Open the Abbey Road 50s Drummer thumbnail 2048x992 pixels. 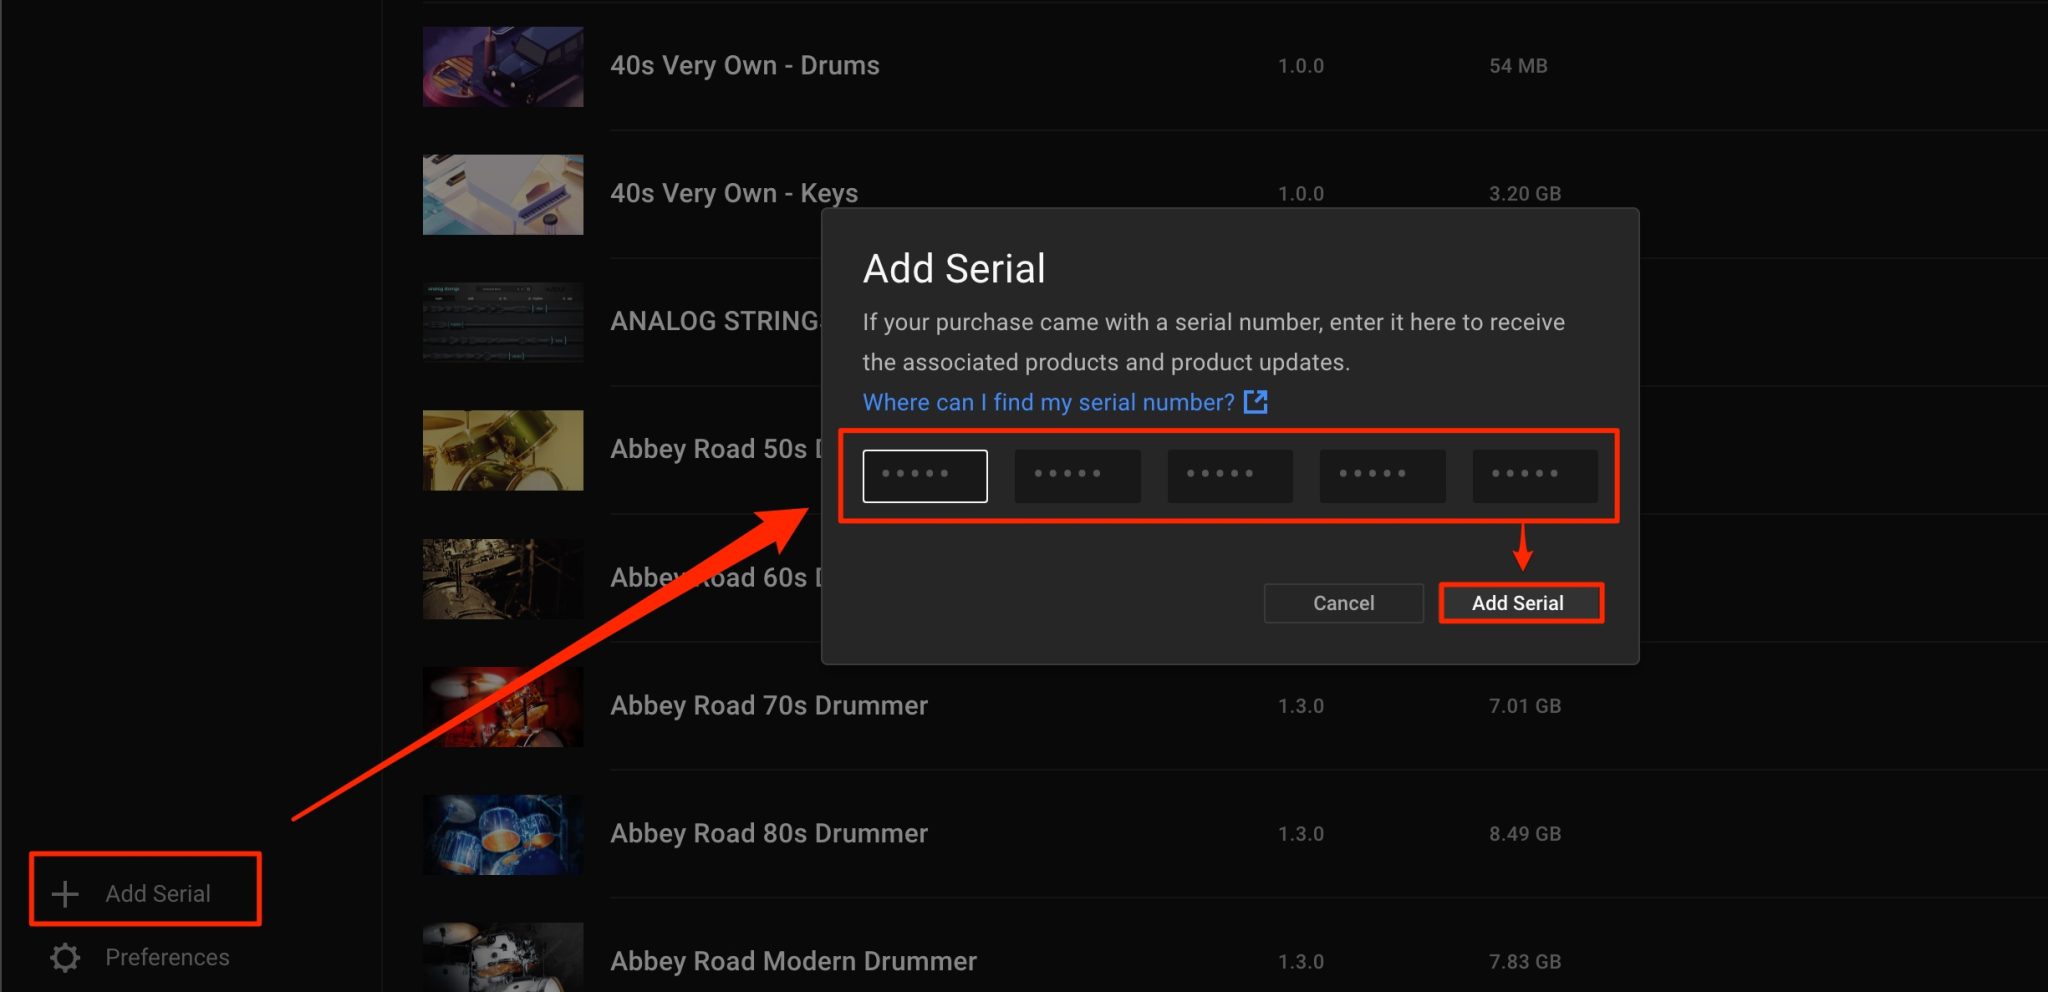point(503,450)
